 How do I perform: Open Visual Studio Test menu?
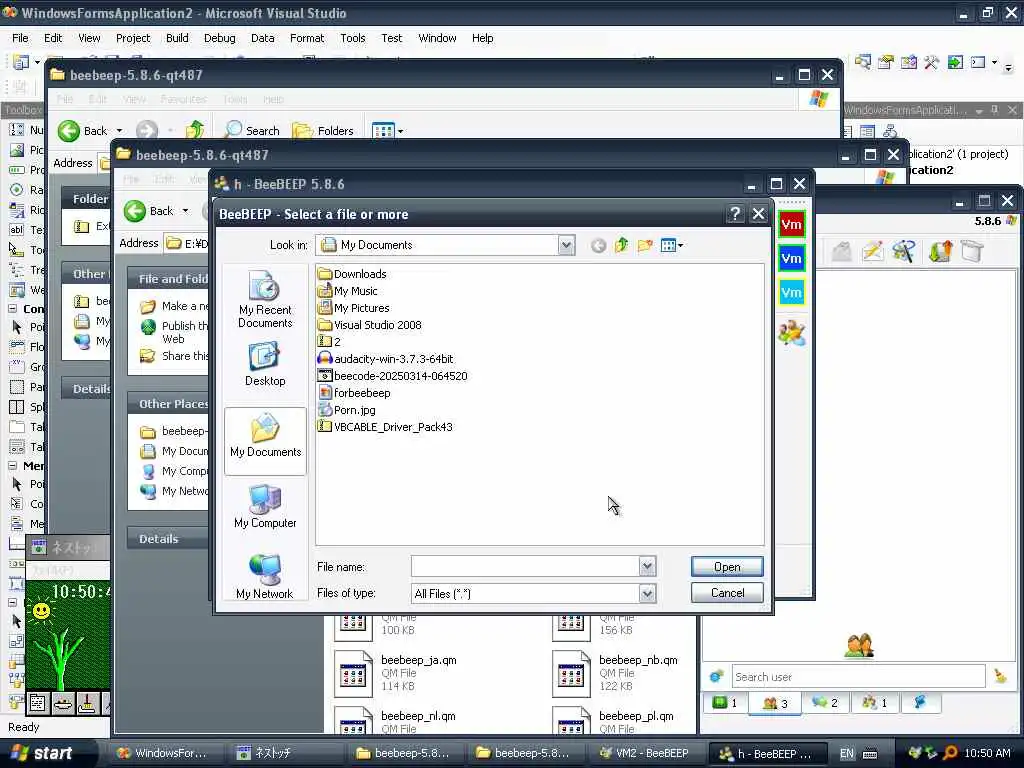click(392, 38)
